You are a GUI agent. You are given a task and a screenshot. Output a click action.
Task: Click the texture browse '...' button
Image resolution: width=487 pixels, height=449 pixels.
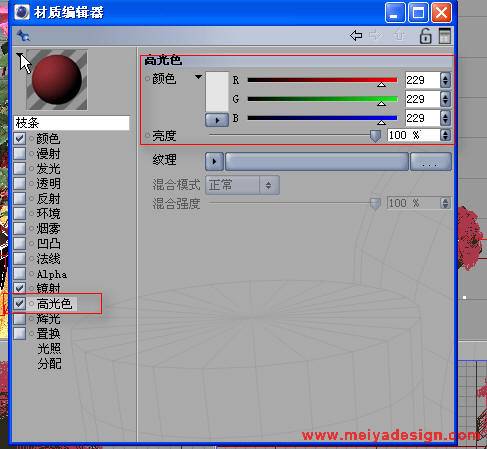click(x=431, y=162)
